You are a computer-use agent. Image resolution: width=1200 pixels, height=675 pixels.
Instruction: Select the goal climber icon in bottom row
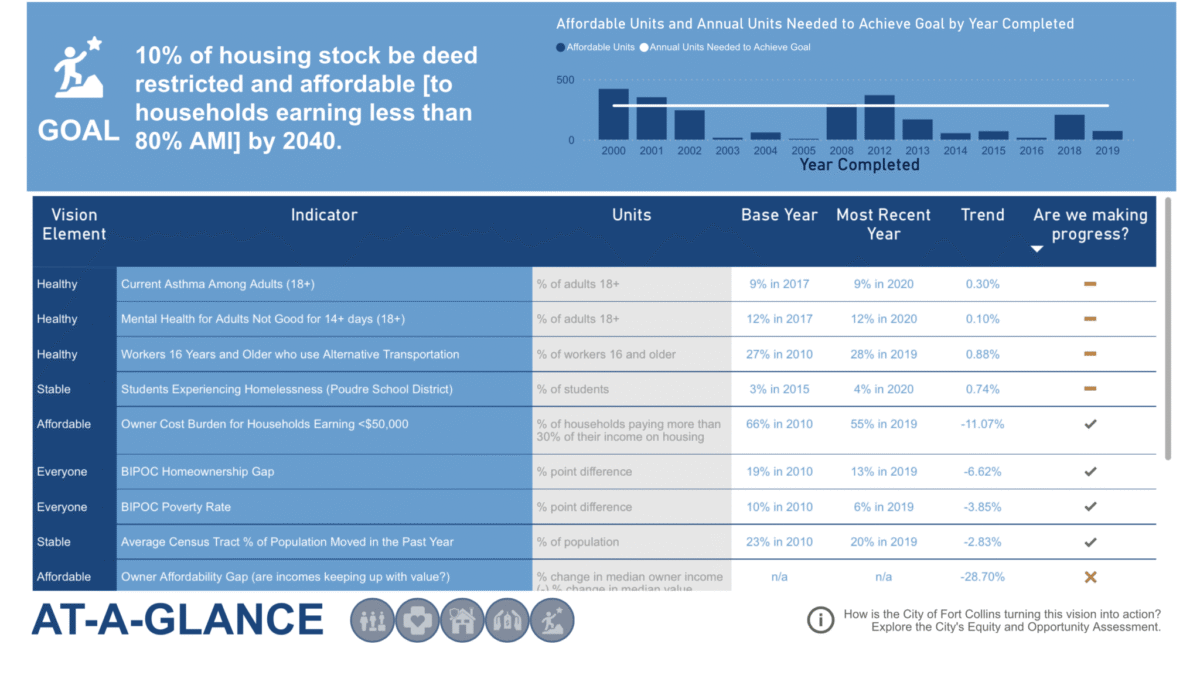point(552,621)
